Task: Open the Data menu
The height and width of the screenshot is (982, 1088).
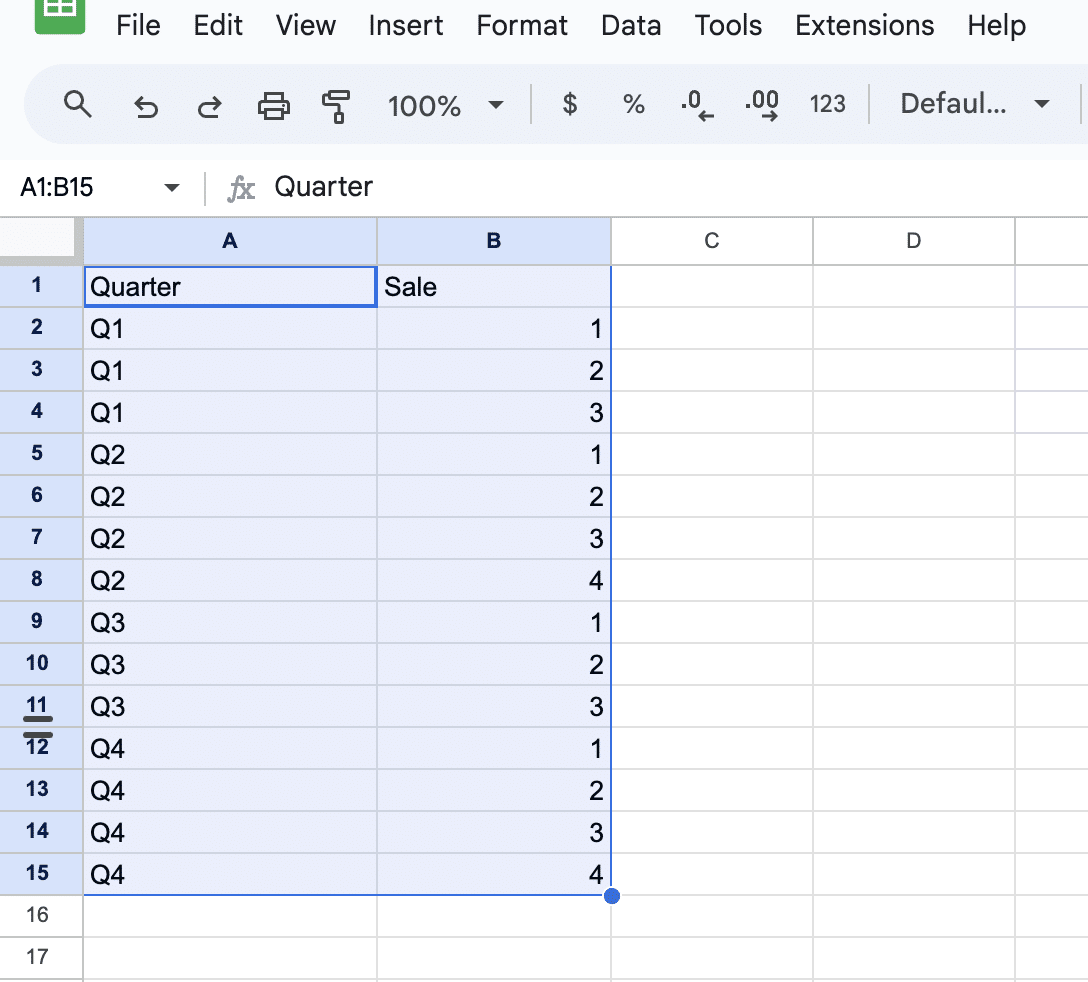Action: (631, 26)
